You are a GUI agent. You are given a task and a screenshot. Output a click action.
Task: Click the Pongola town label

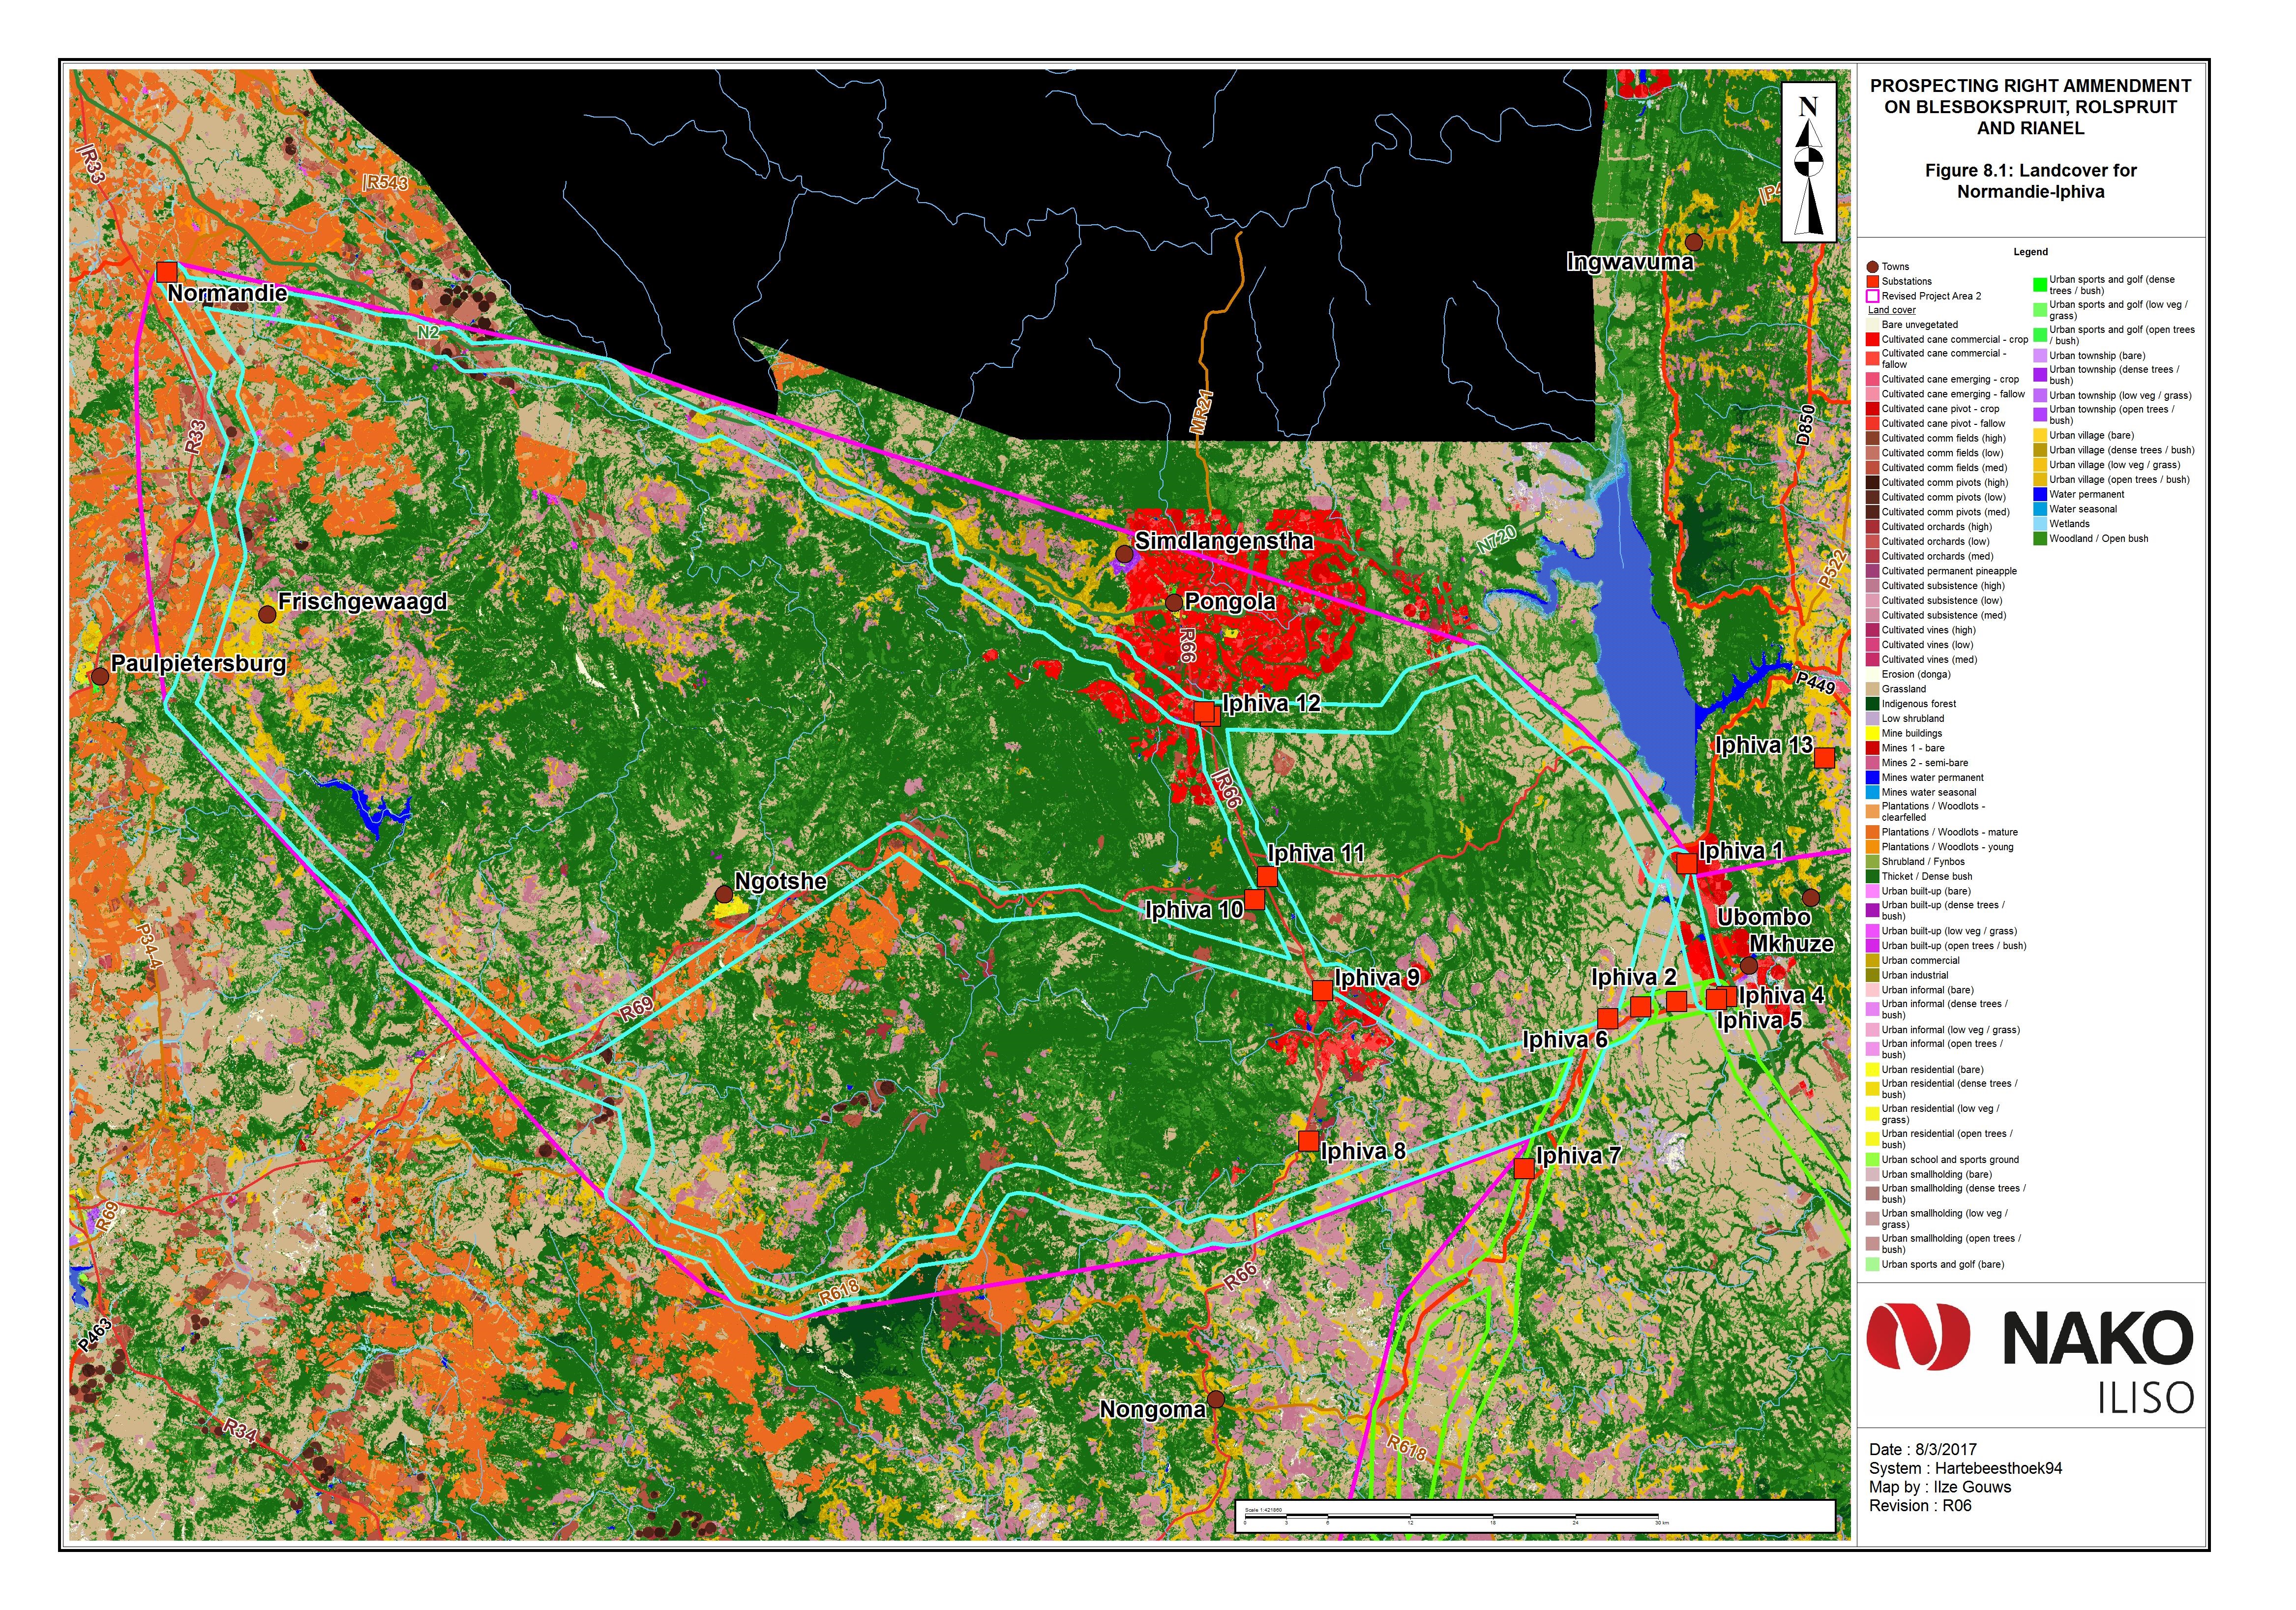(x=1229, y=602)
